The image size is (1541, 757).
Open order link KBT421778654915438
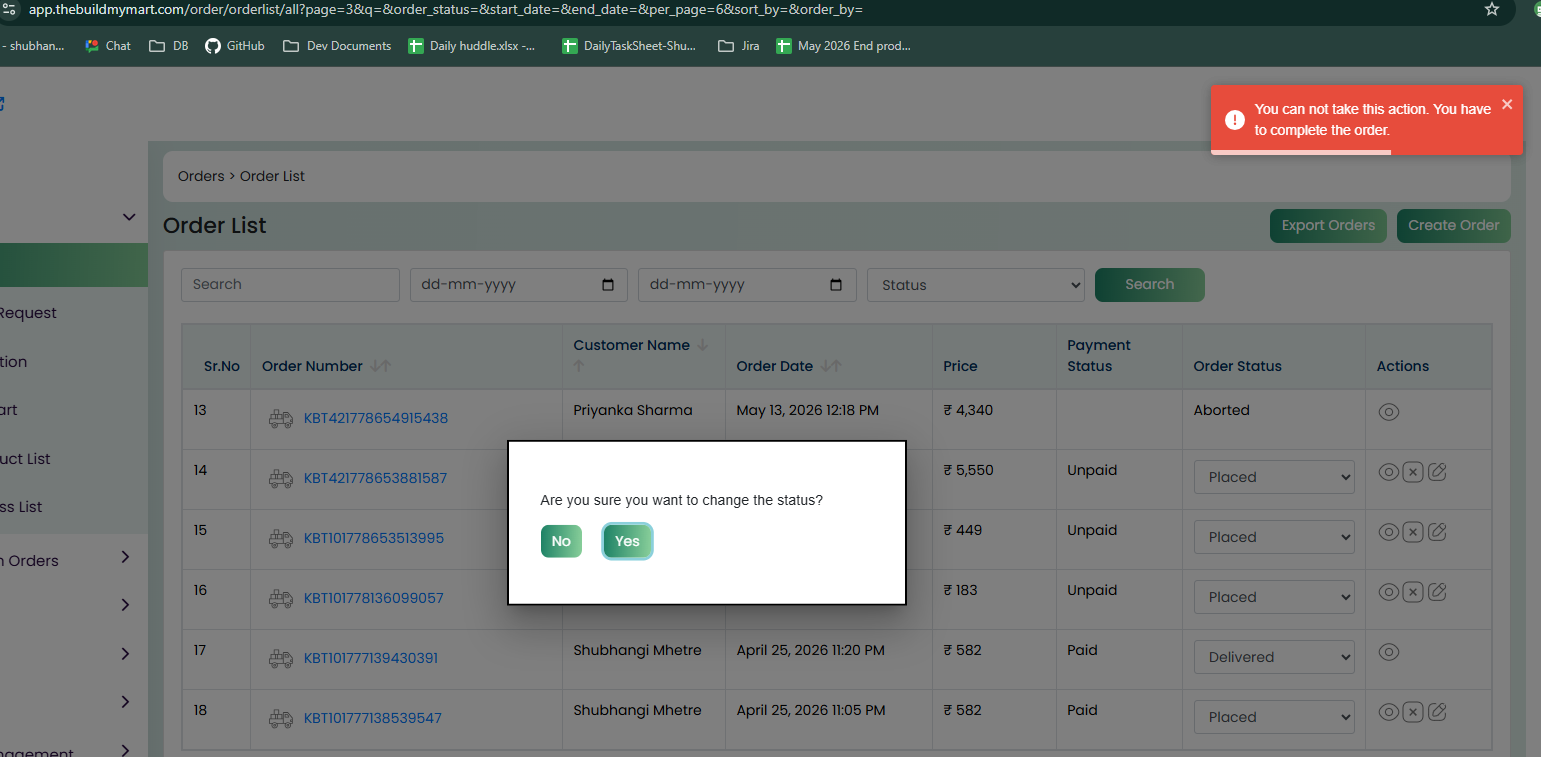click(376, 418)
